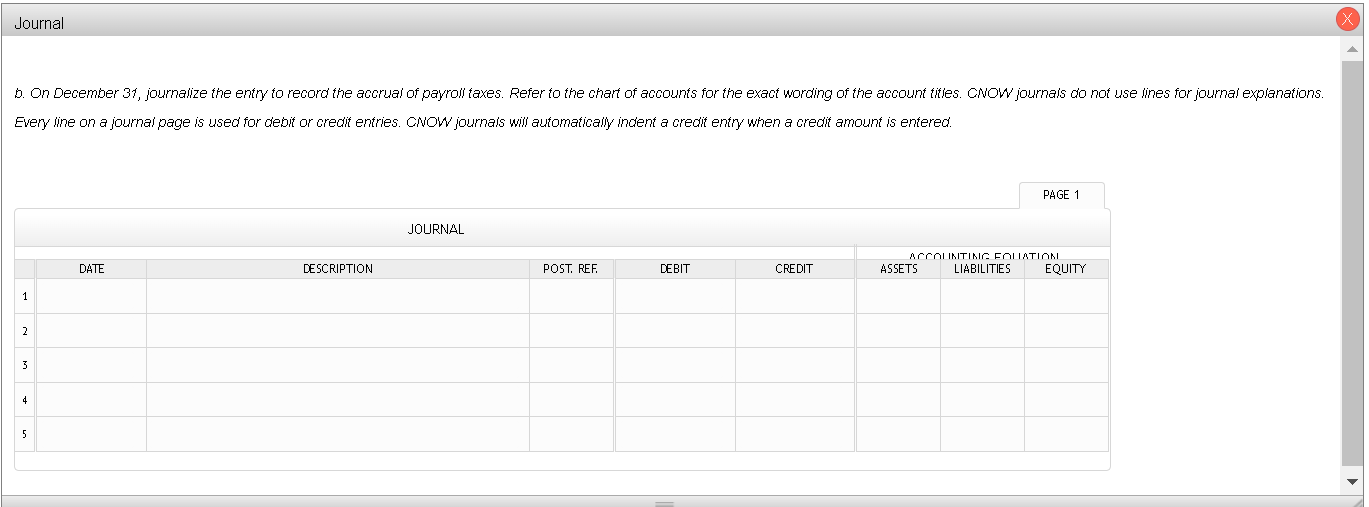Image resolution: width=1369 pixels, height=507 pixels.
Task: Click the Description cell in row 3
Action: (338, 365)
